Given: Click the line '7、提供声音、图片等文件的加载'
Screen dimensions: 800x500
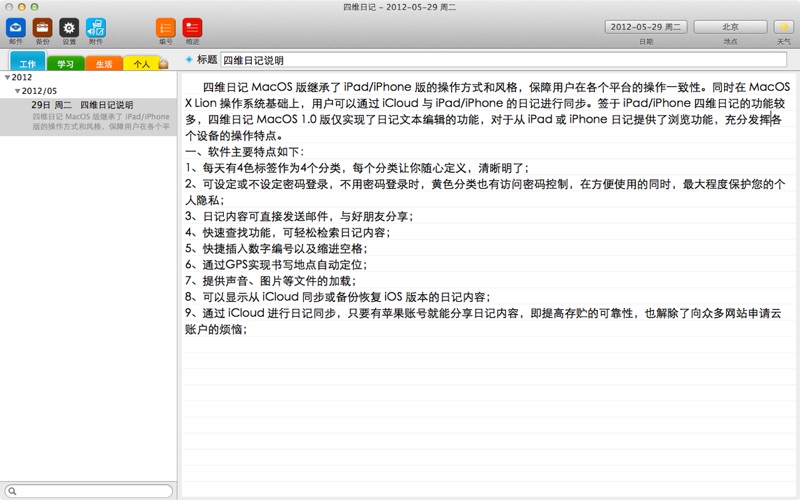Looking at the screenshot, I should tap(270, 281).
